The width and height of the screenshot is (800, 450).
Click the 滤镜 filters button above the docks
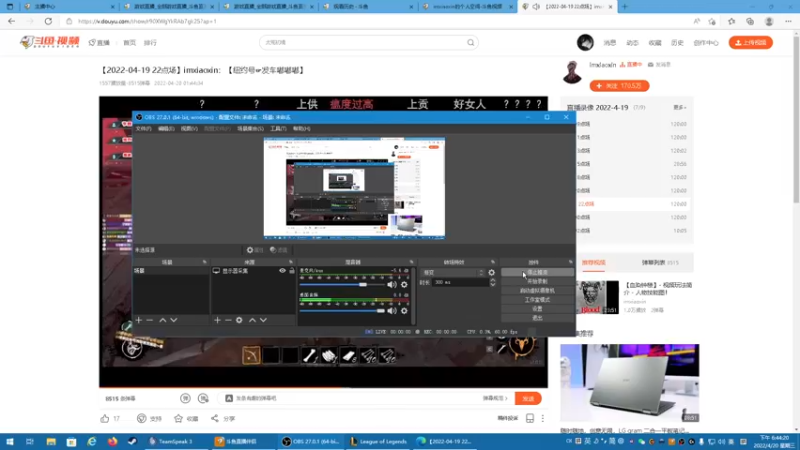279,250
